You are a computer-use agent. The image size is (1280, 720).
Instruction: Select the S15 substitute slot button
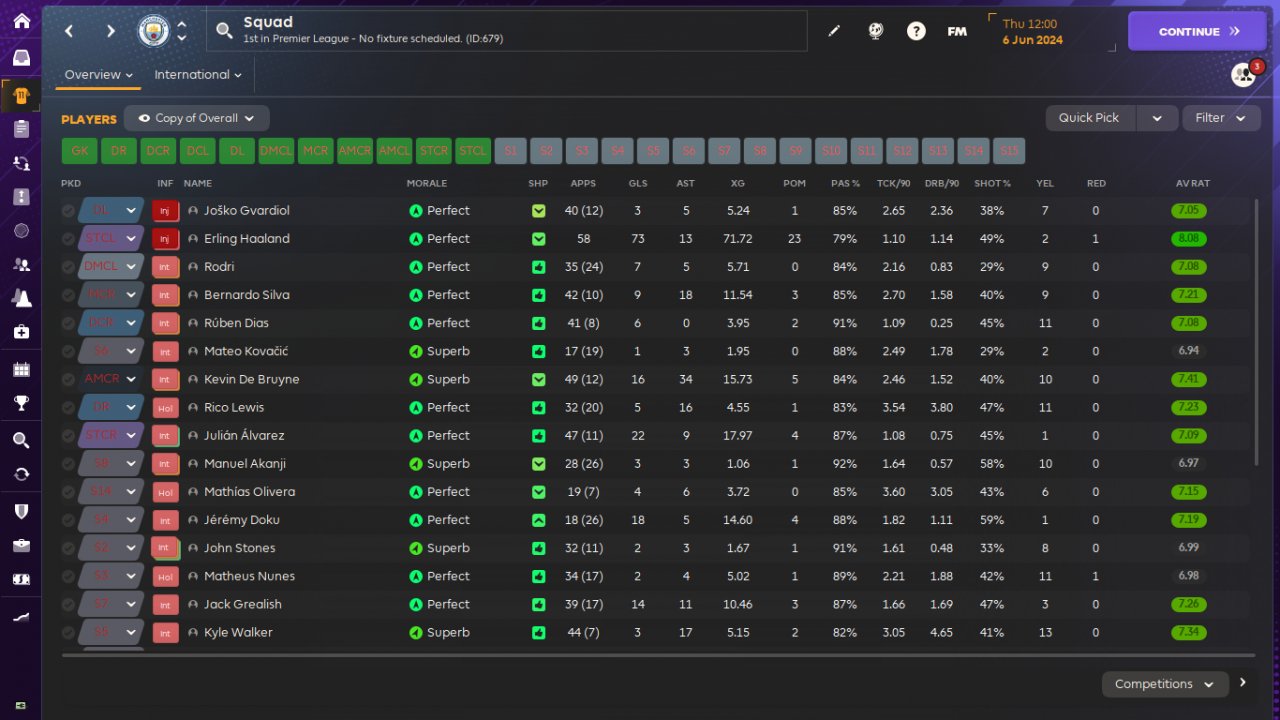point(1009,151)
